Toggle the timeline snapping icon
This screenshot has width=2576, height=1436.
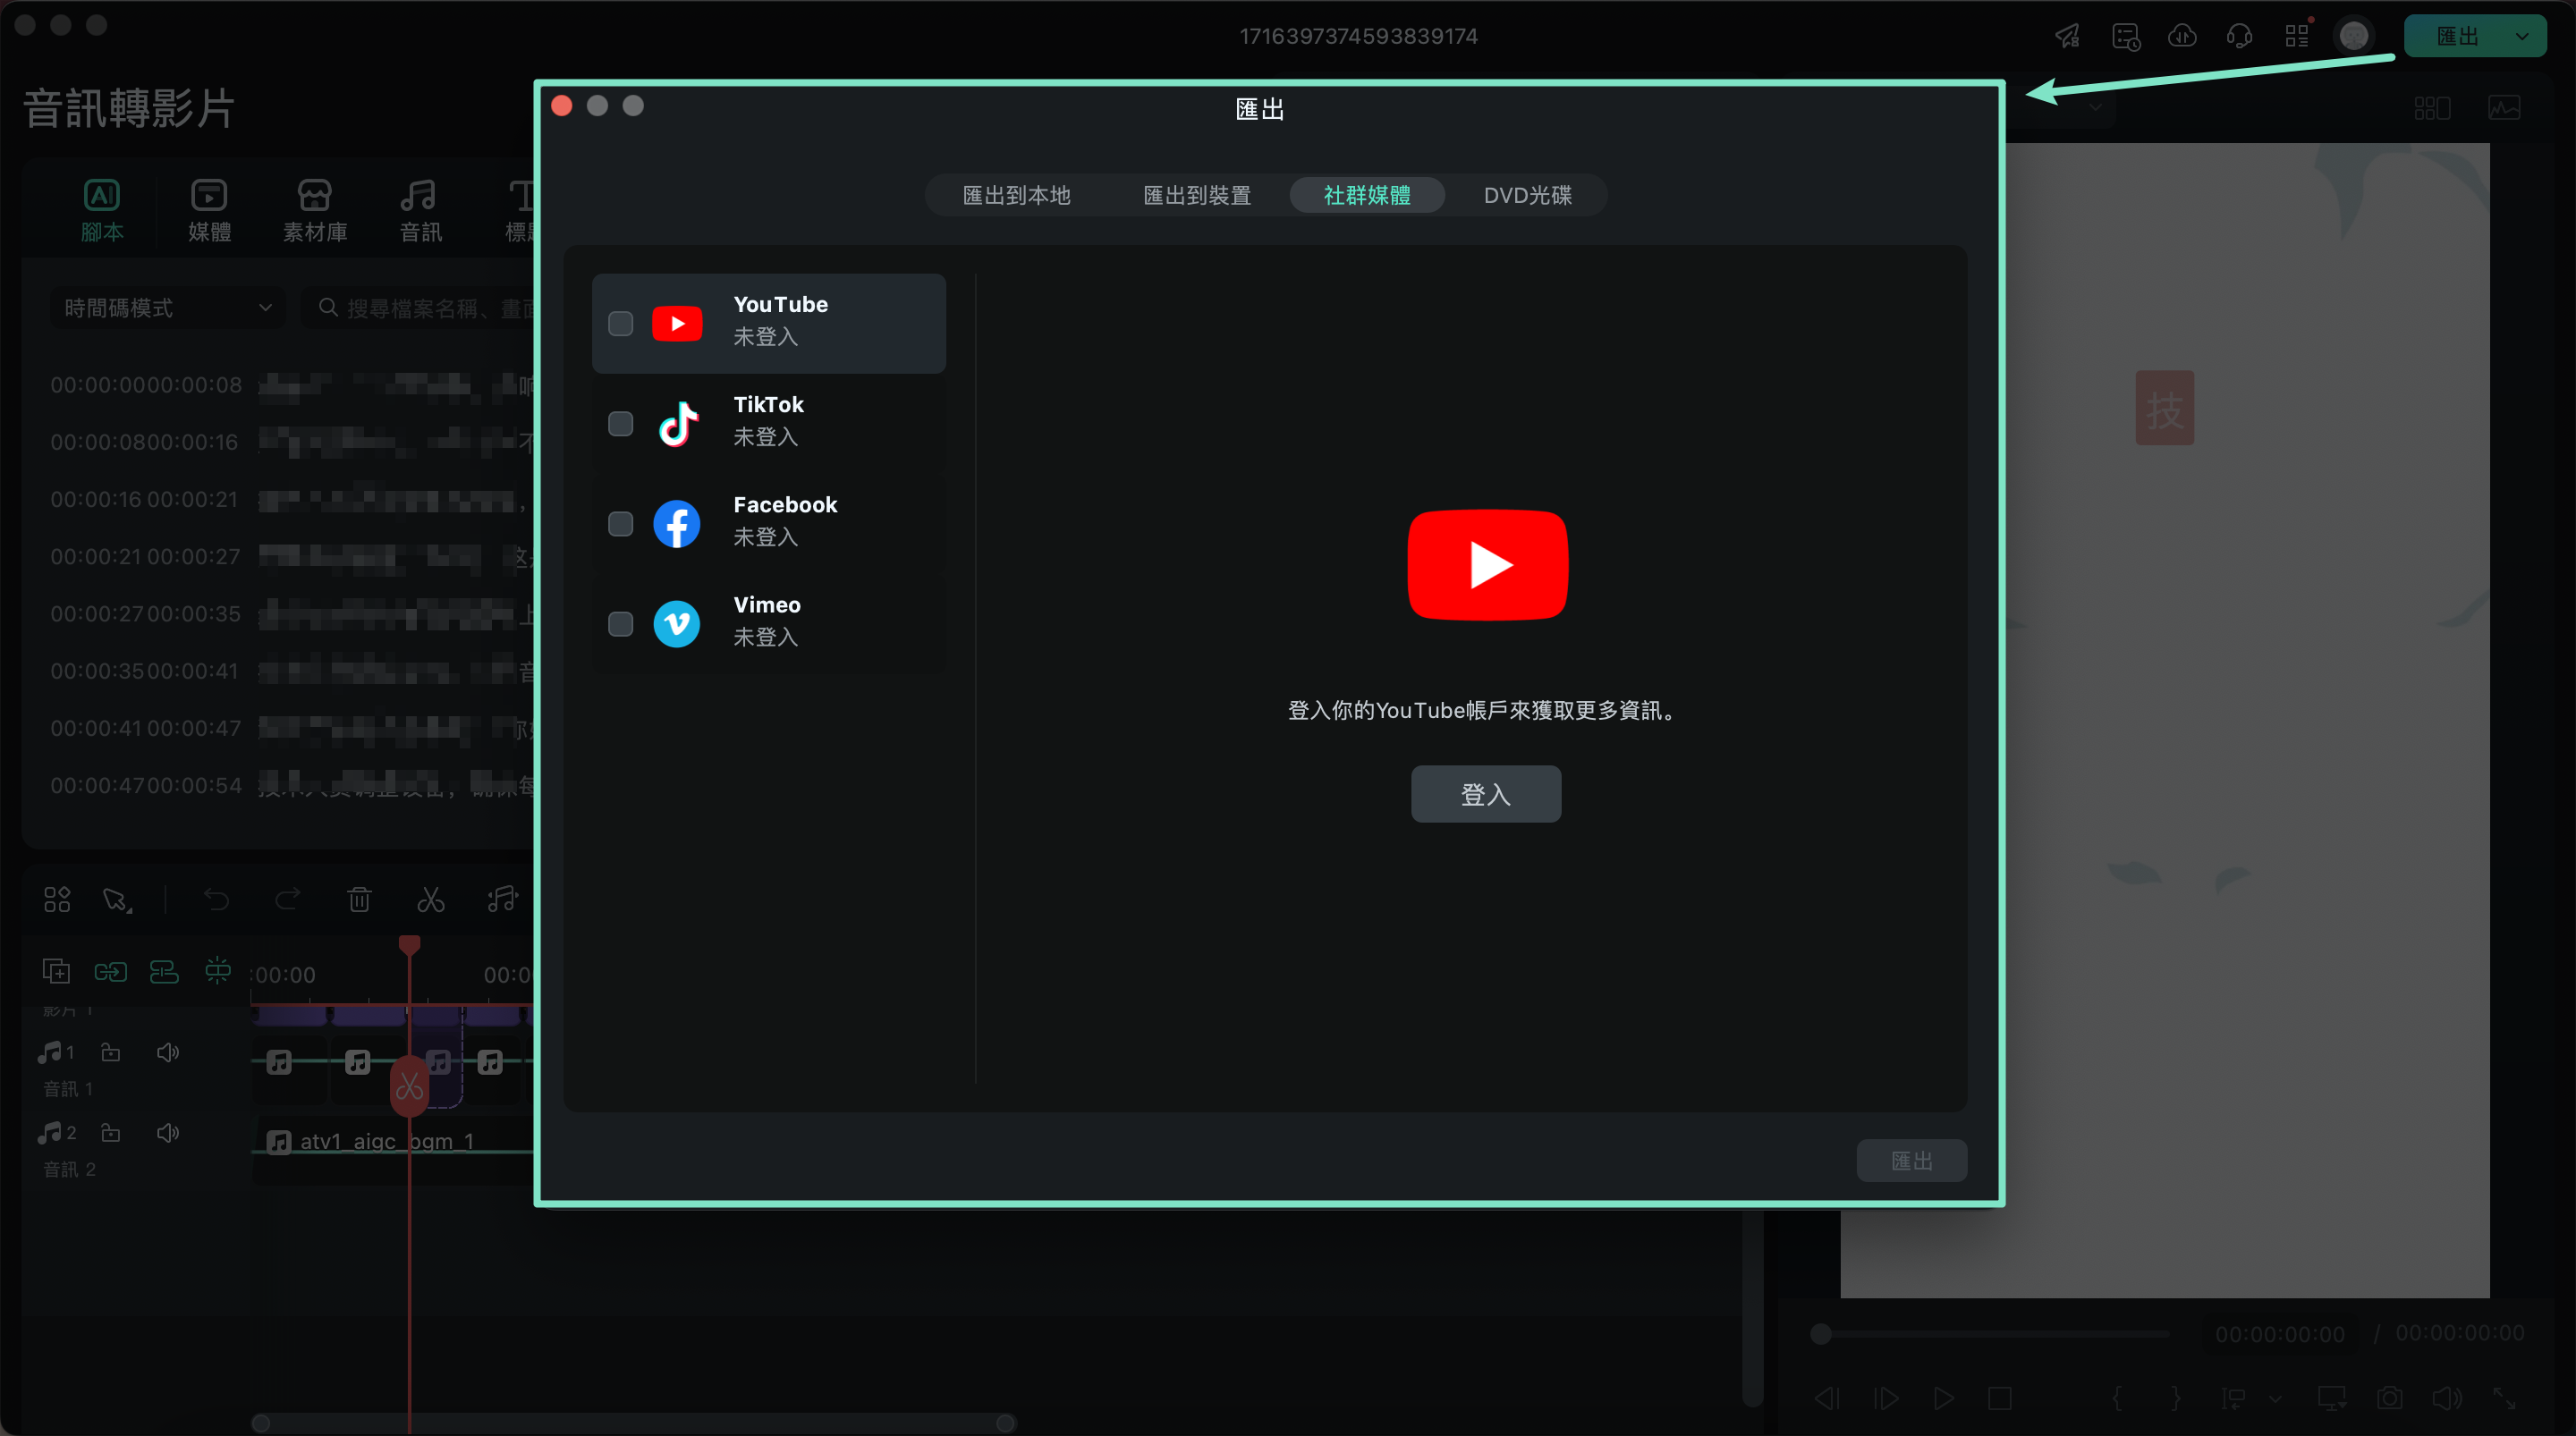click(217, 970)
